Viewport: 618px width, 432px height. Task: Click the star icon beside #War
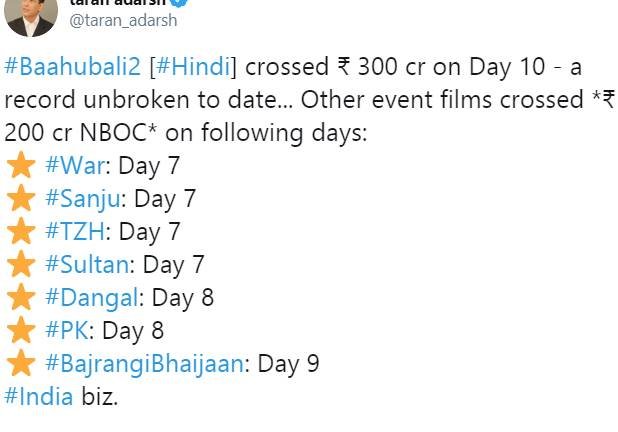point(21,166)
